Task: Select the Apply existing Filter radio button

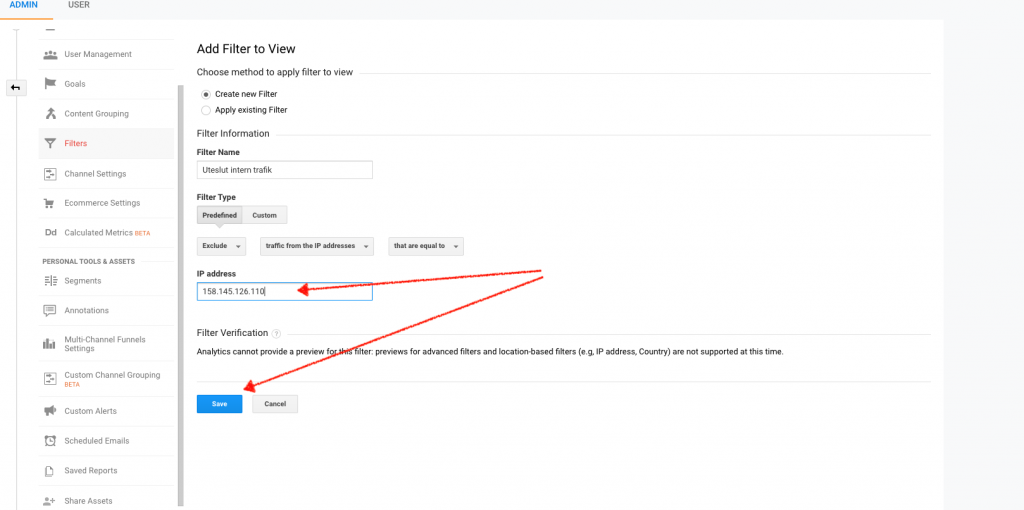Action: click(206, 110)
